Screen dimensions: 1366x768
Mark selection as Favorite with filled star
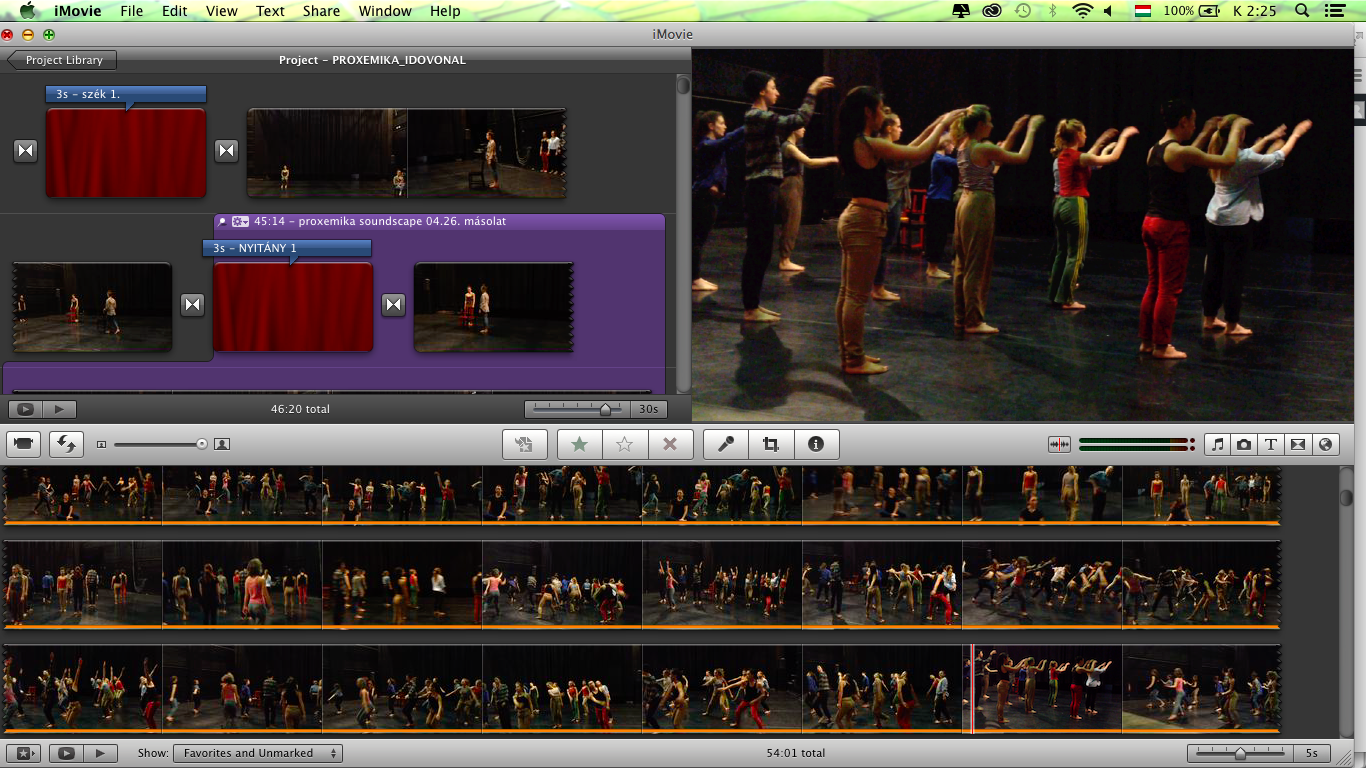pyautogui.click(x=579, y=444)
